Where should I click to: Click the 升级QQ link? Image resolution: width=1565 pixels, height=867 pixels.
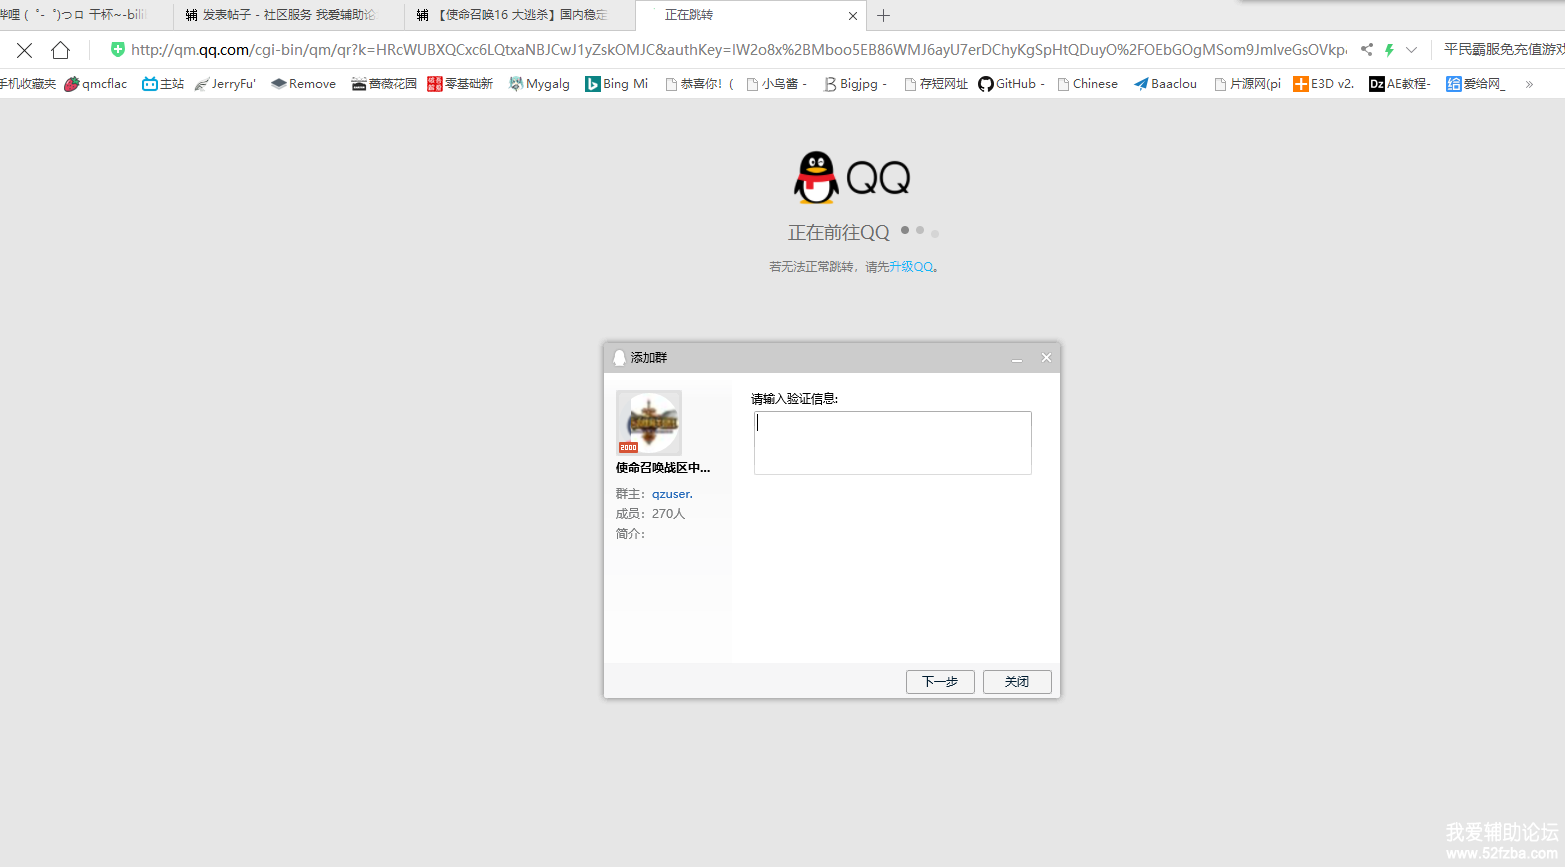click(911, 267)
